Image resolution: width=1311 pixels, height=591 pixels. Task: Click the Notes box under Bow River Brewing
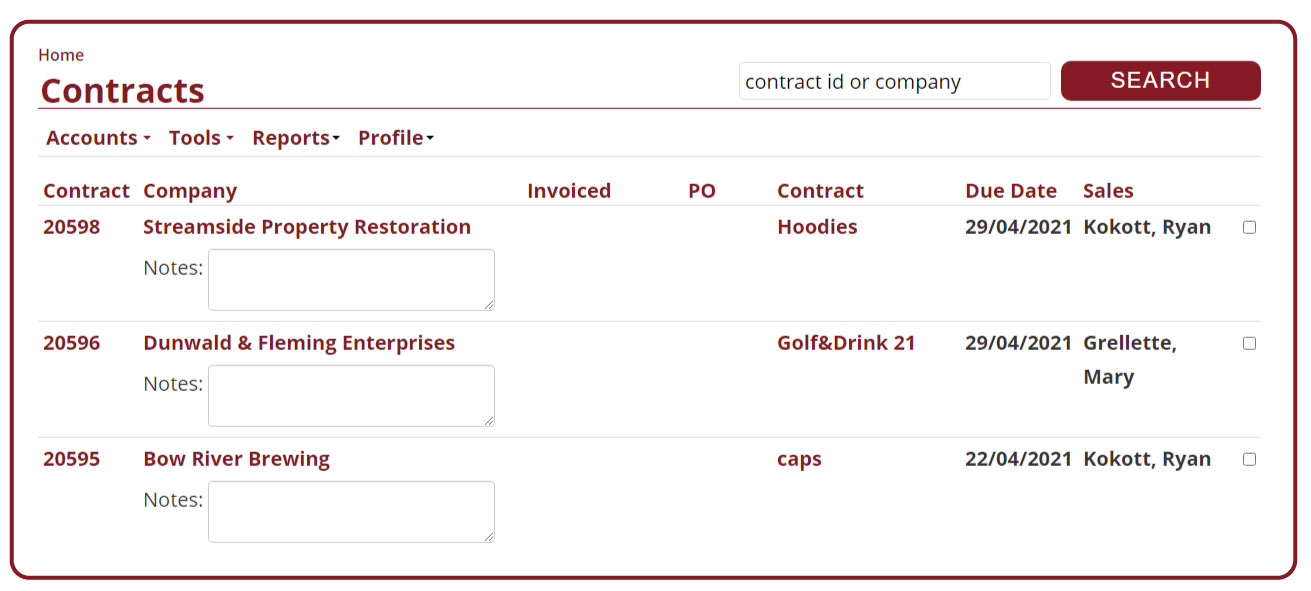tap(351, 512)
